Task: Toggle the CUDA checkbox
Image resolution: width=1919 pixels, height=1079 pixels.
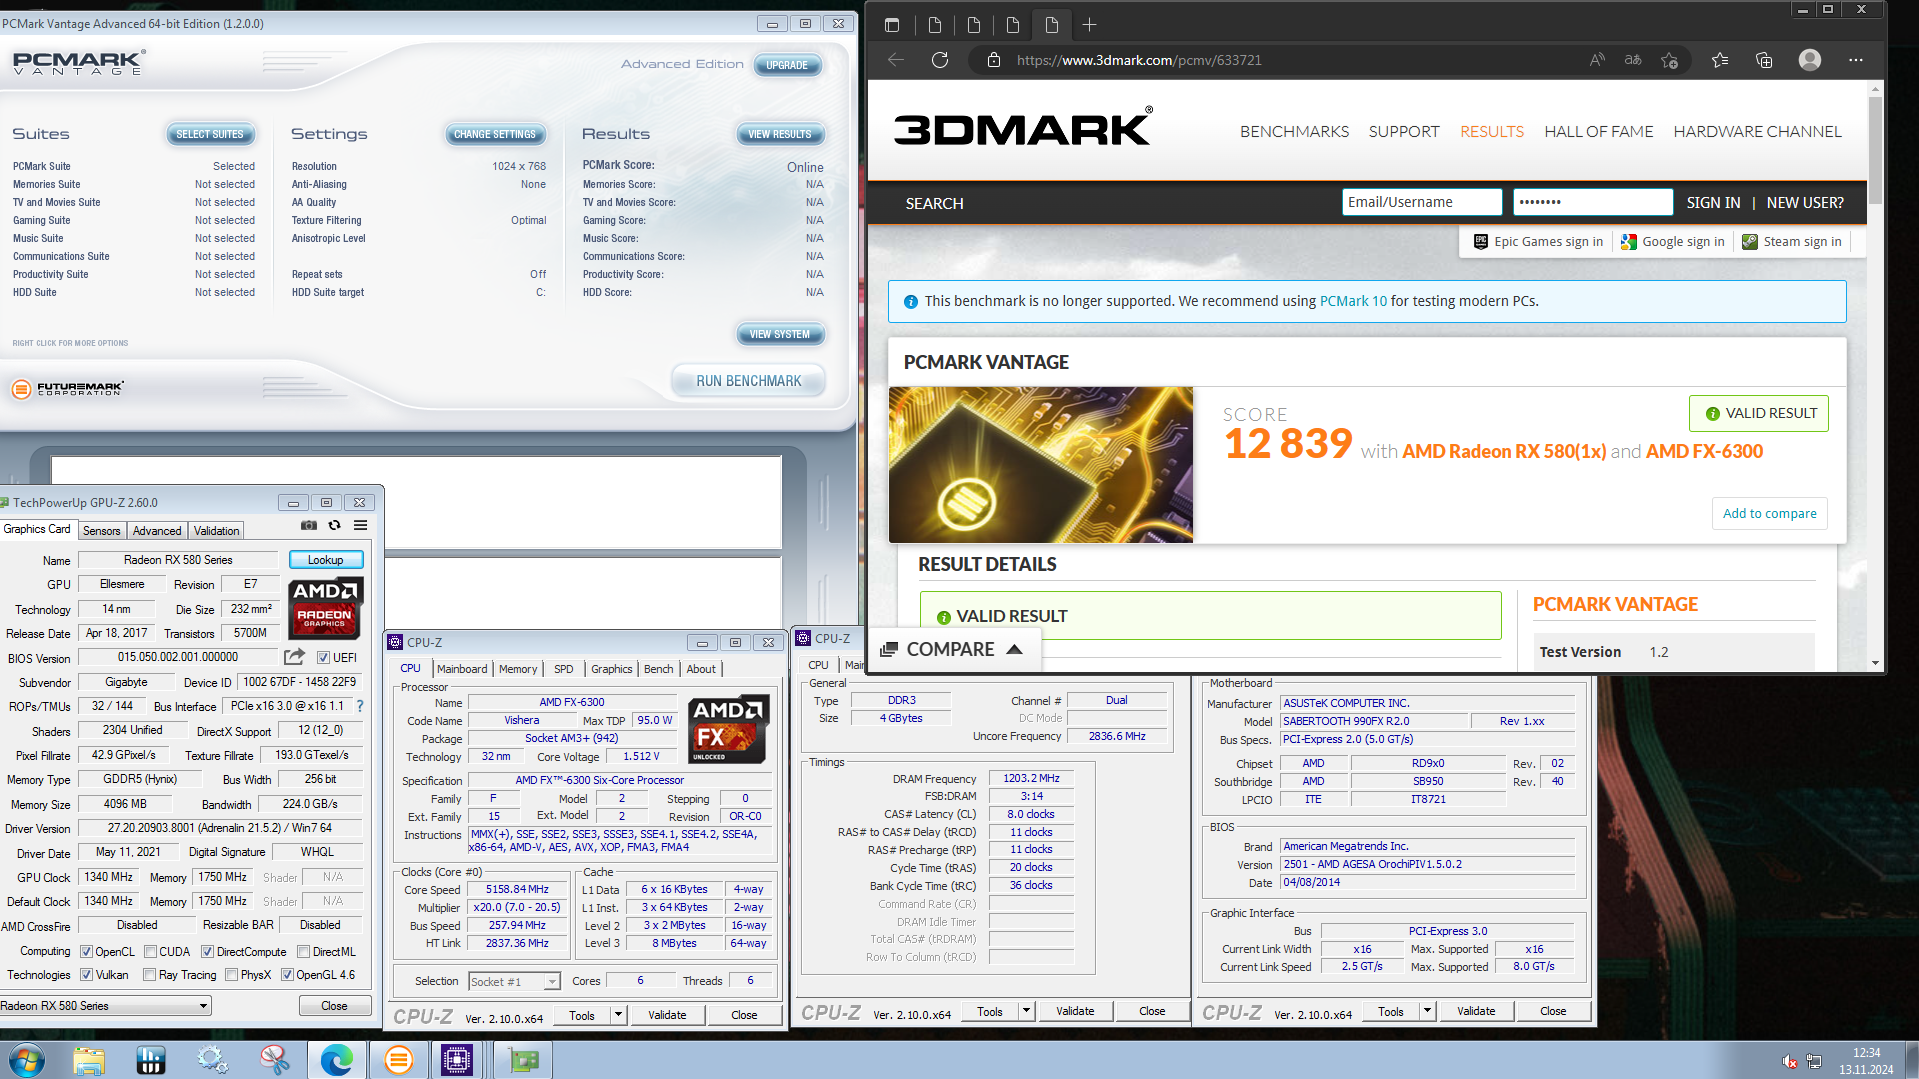Action: click(x=150, y=951)
